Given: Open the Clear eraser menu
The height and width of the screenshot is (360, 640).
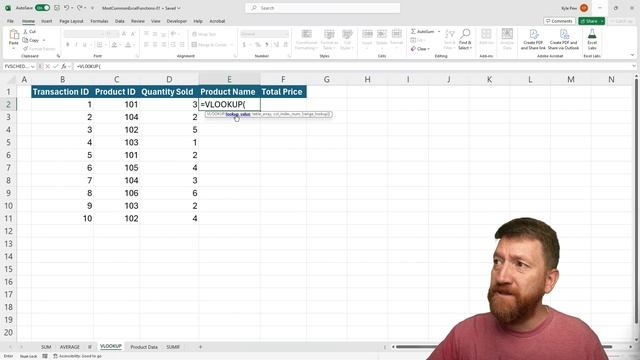Looking at the screenshot, I should pos(420,49).
